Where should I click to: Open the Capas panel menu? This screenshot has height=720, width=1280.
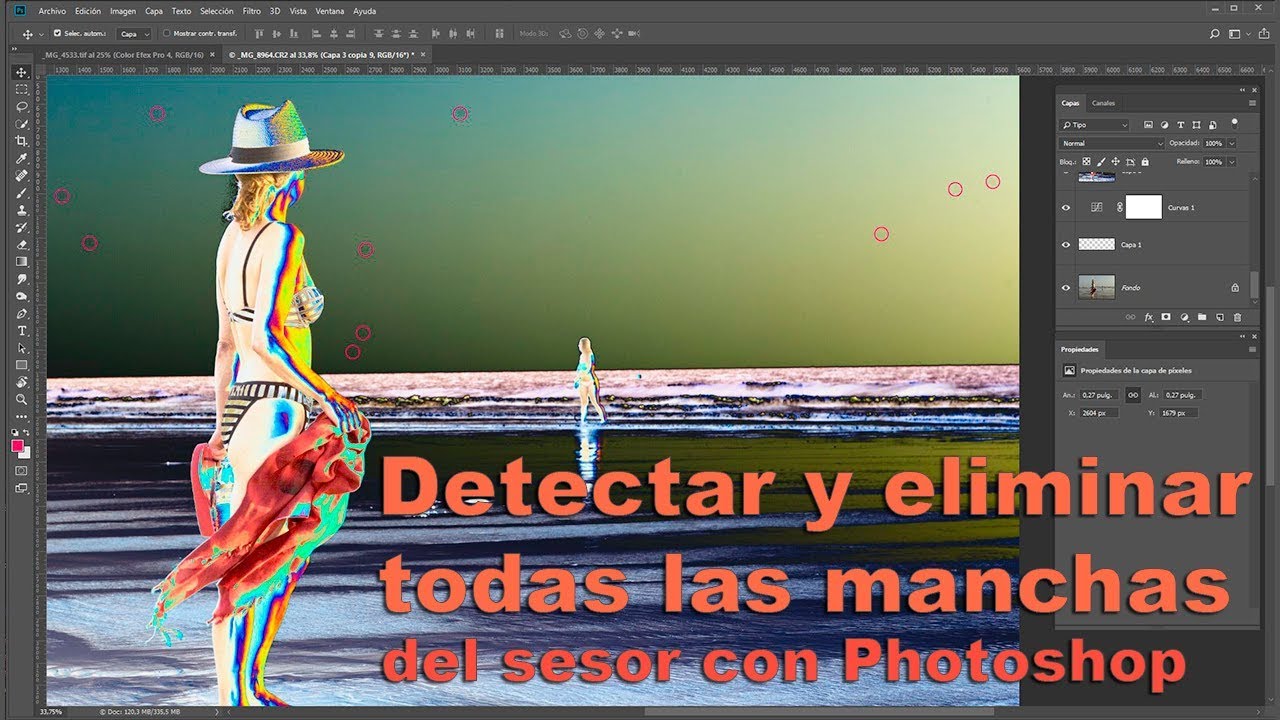coord(1252,103)
